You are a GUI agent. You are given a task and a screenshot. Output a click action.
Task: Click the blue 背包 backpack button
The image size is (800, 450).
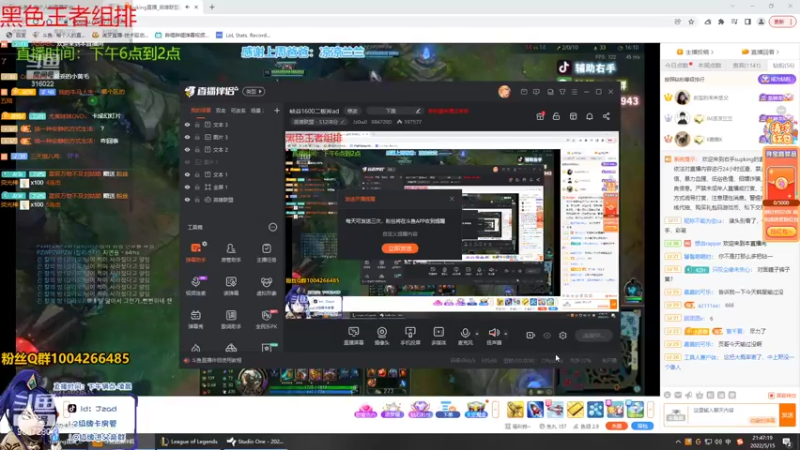click(642, 426)
